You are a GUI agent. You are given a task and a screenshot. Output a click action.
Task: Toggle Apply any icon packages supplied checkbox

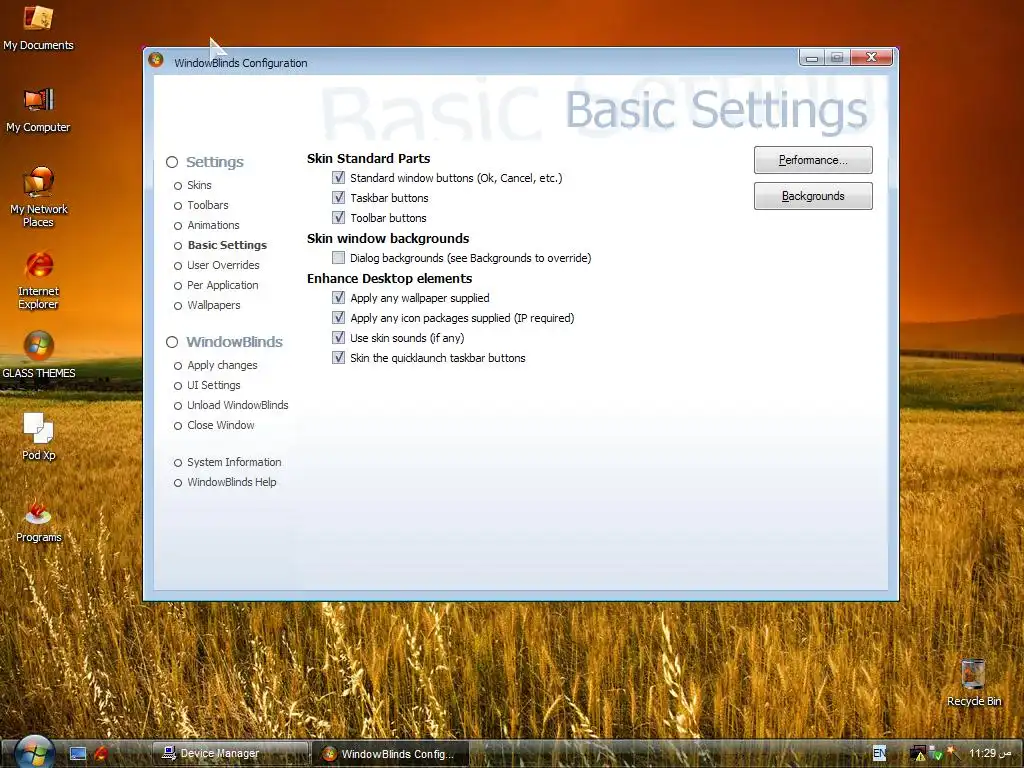[338, 317]
